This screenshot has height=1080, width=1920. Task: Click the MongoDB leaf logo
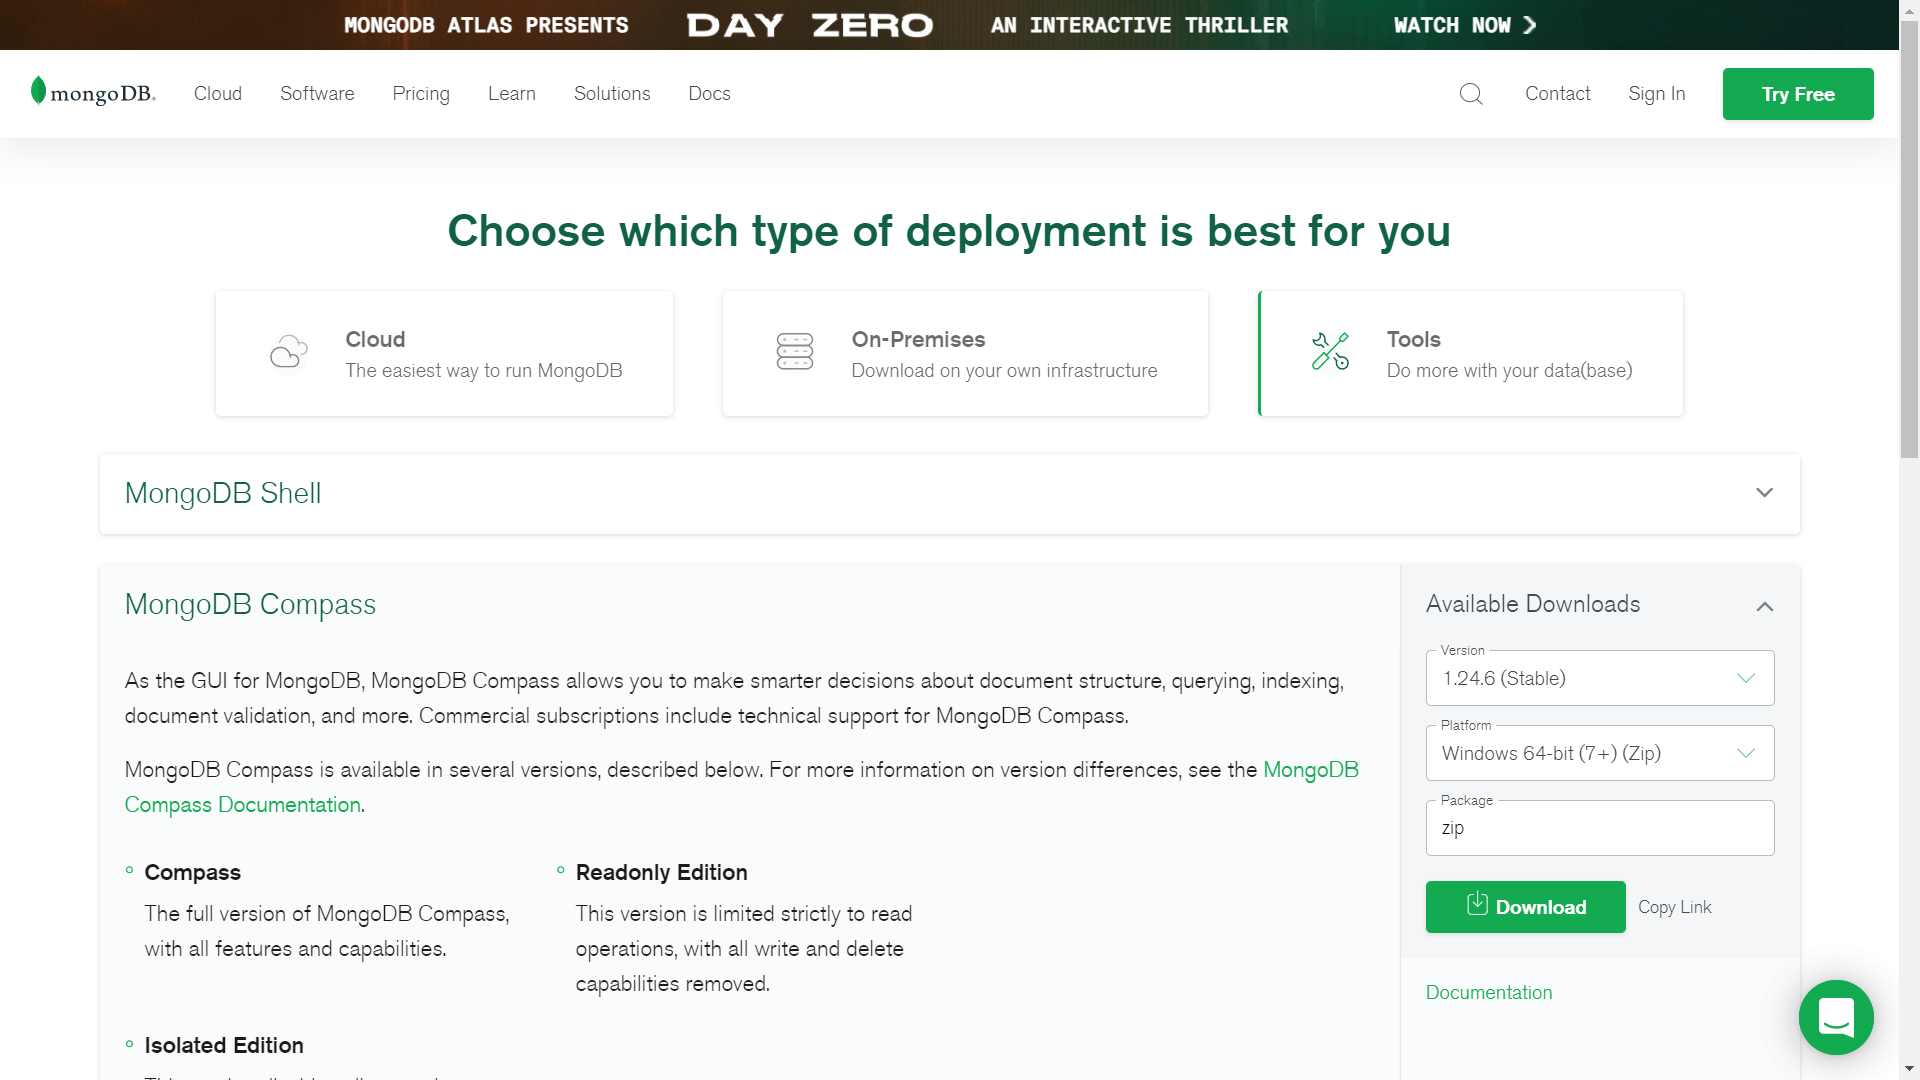[x=39, y=91]
